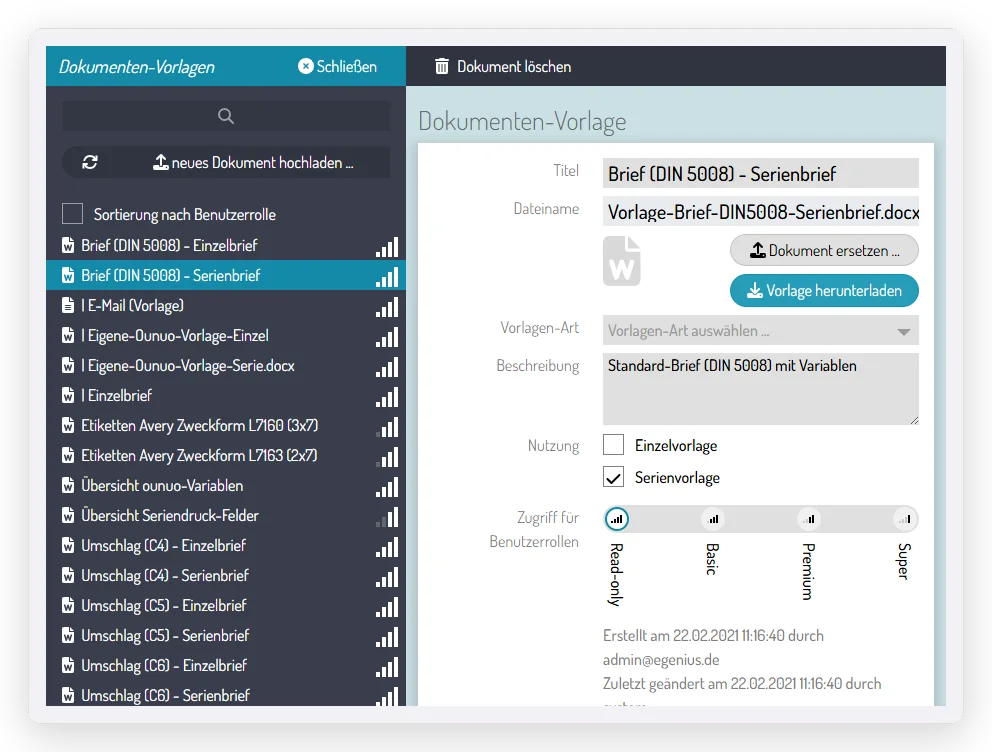Viewport: 992px width, 752px height.
Task: Enable the Einzelvorlage checkbox
Action: point(614,445)
